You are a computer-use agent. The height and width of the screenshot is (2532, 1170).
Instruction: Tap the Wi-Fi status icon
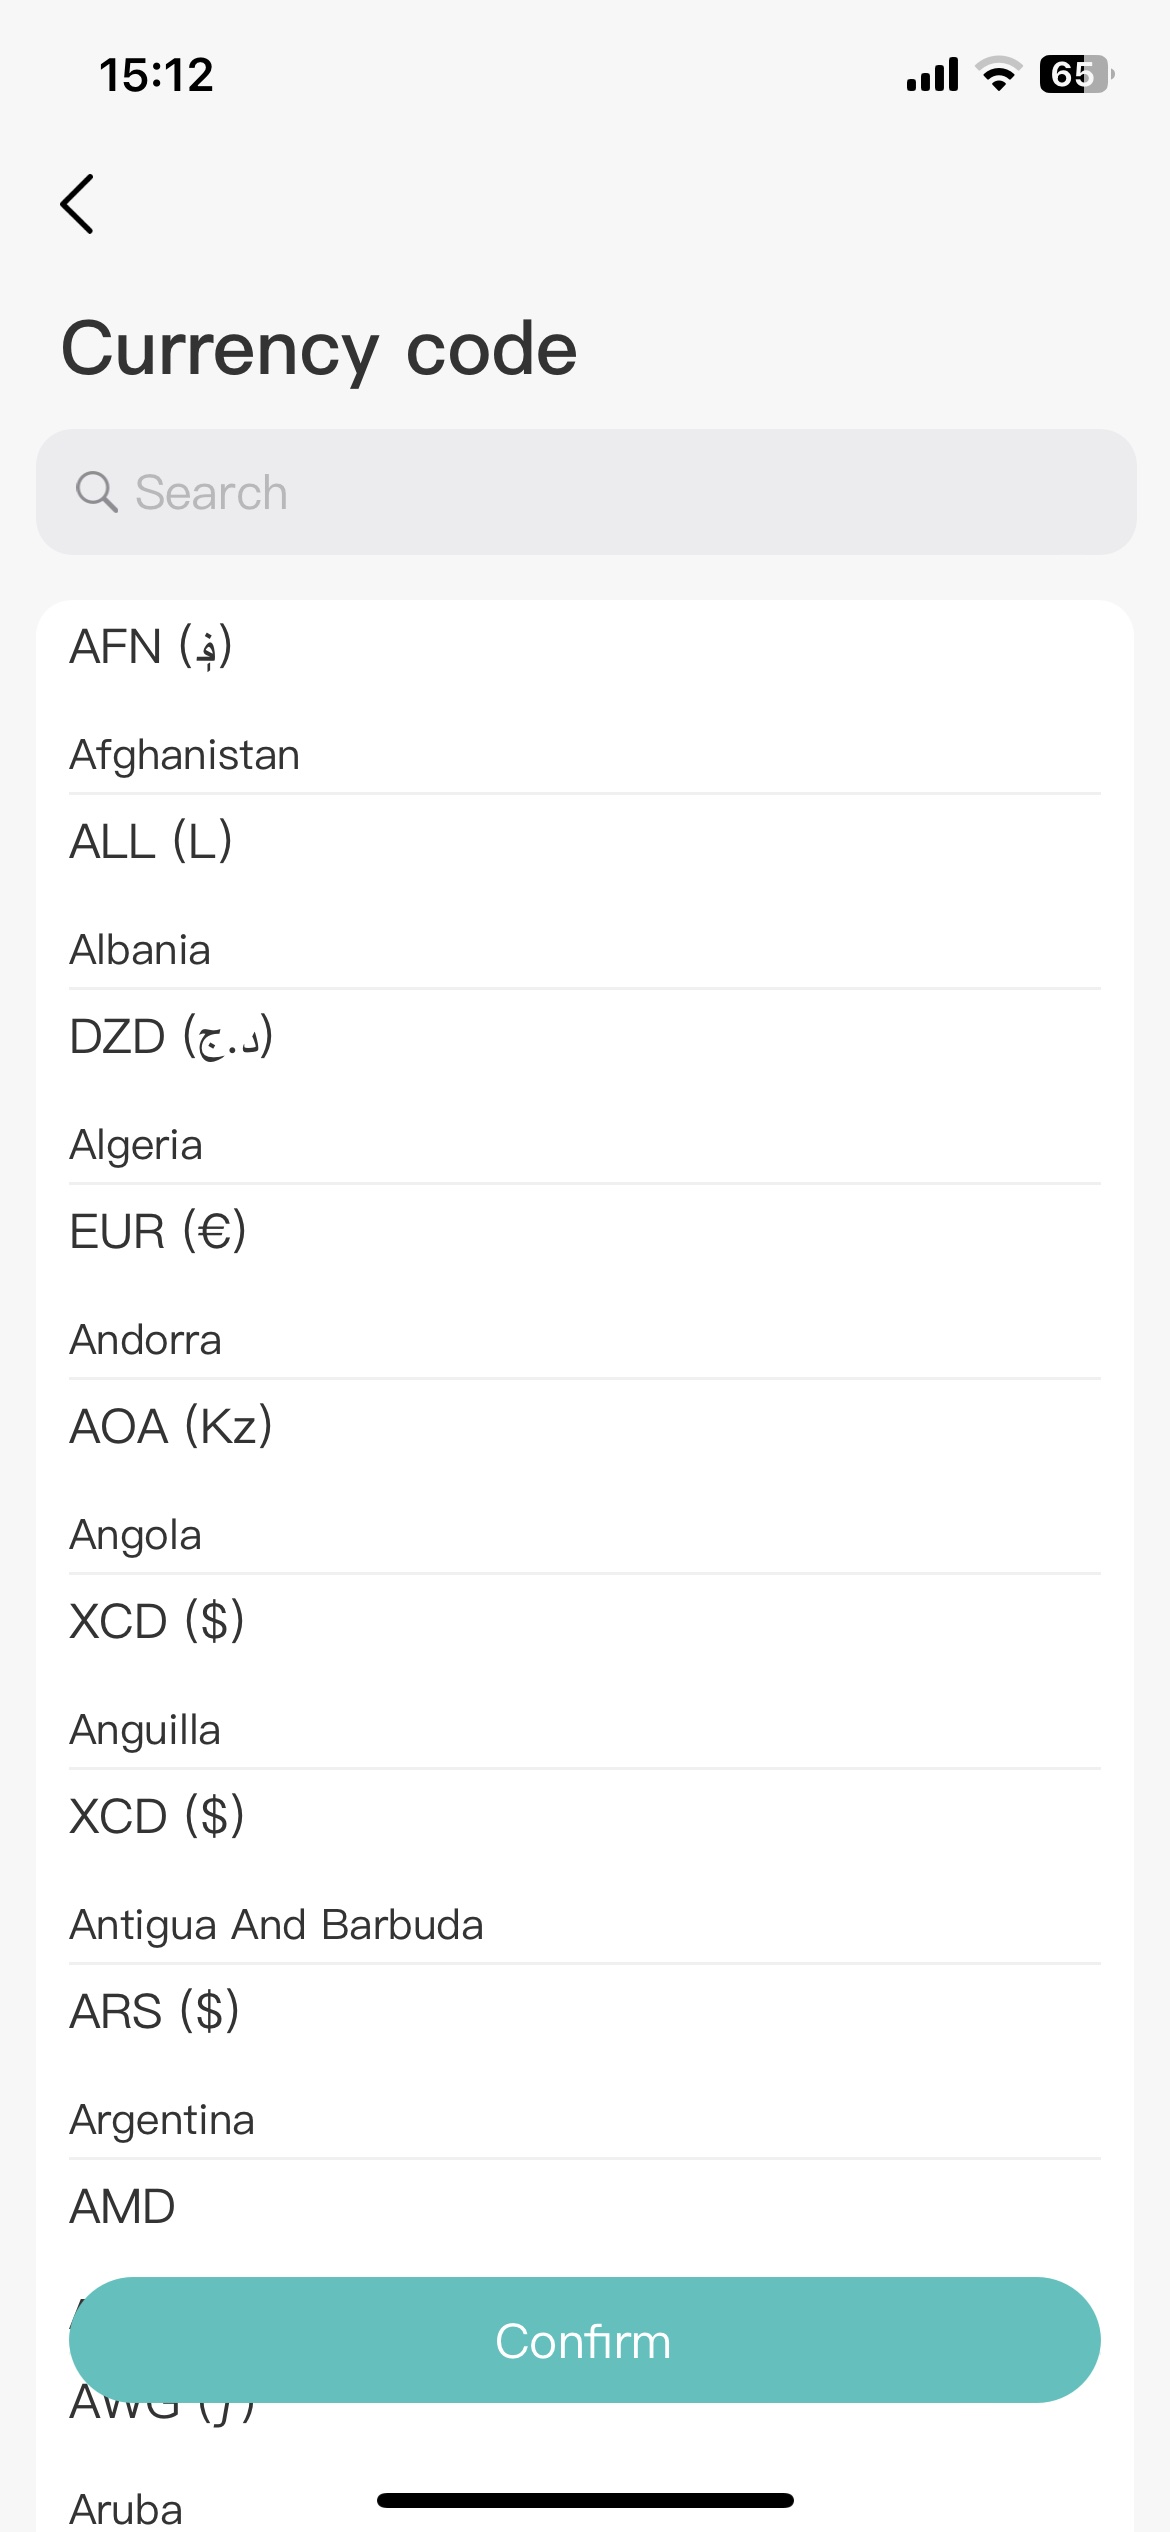point(998,75)
